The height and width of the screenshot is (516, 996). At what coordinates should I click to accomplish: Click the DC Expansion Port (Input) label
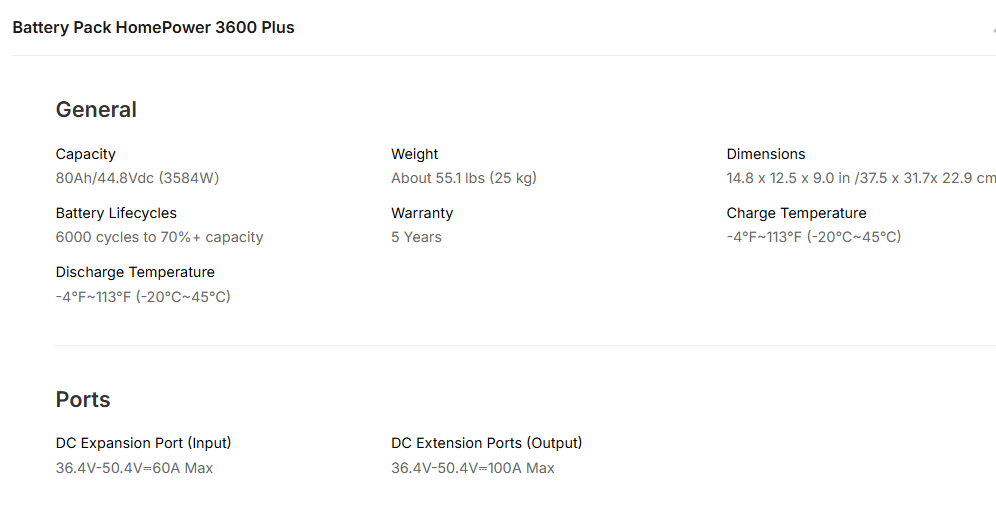pos(143,443)
